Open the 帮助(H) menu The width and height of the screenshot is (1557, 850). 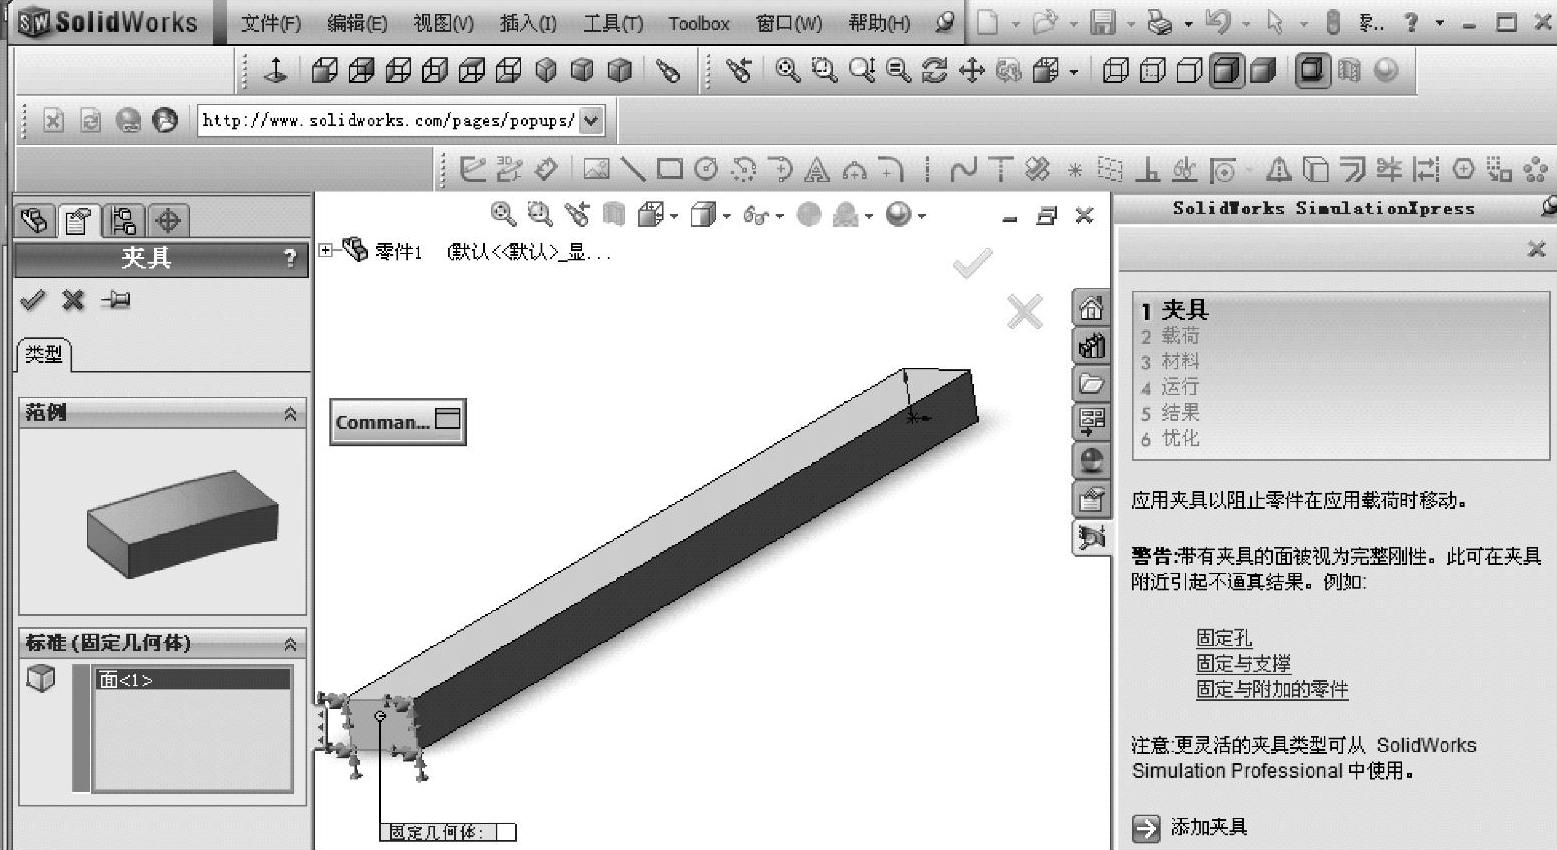click(879, 23)
